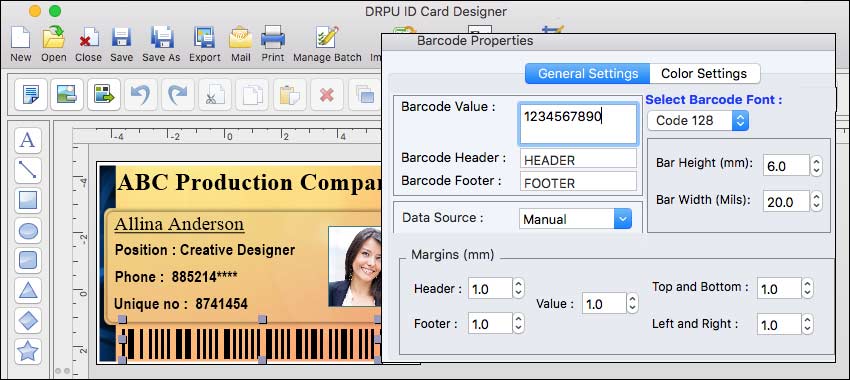Click the macOS yellow minimize button

pos(35,11)
